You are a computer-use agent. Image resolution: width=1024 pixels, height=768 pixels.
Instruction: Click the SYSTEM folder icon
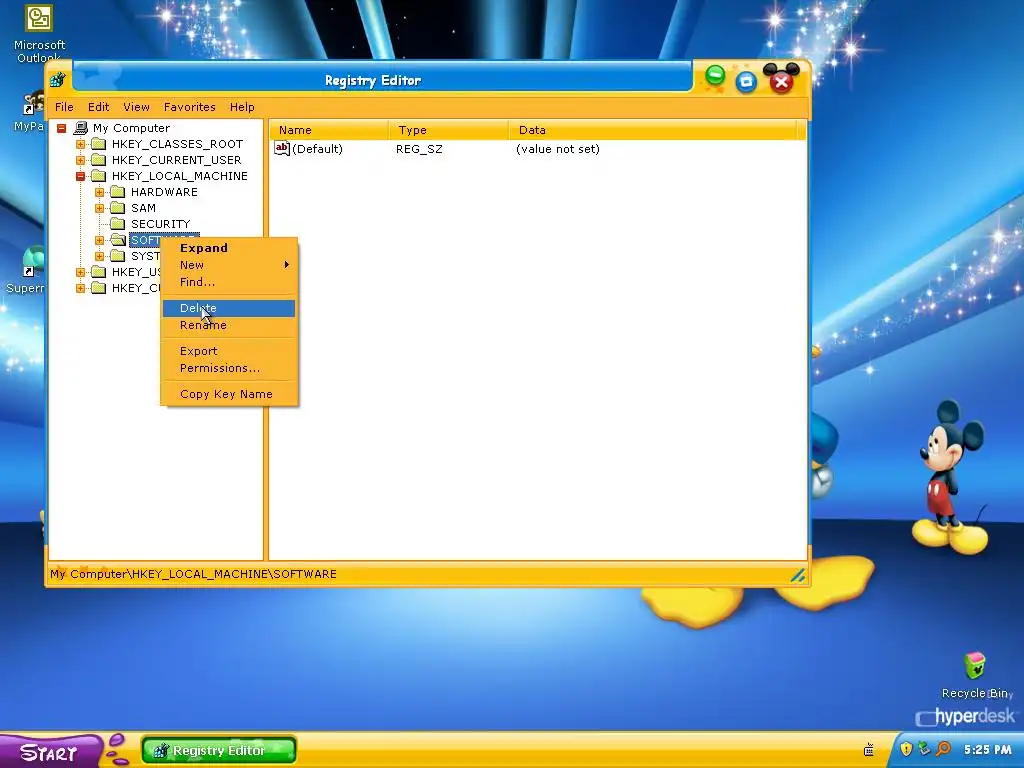tap(118, 256)
